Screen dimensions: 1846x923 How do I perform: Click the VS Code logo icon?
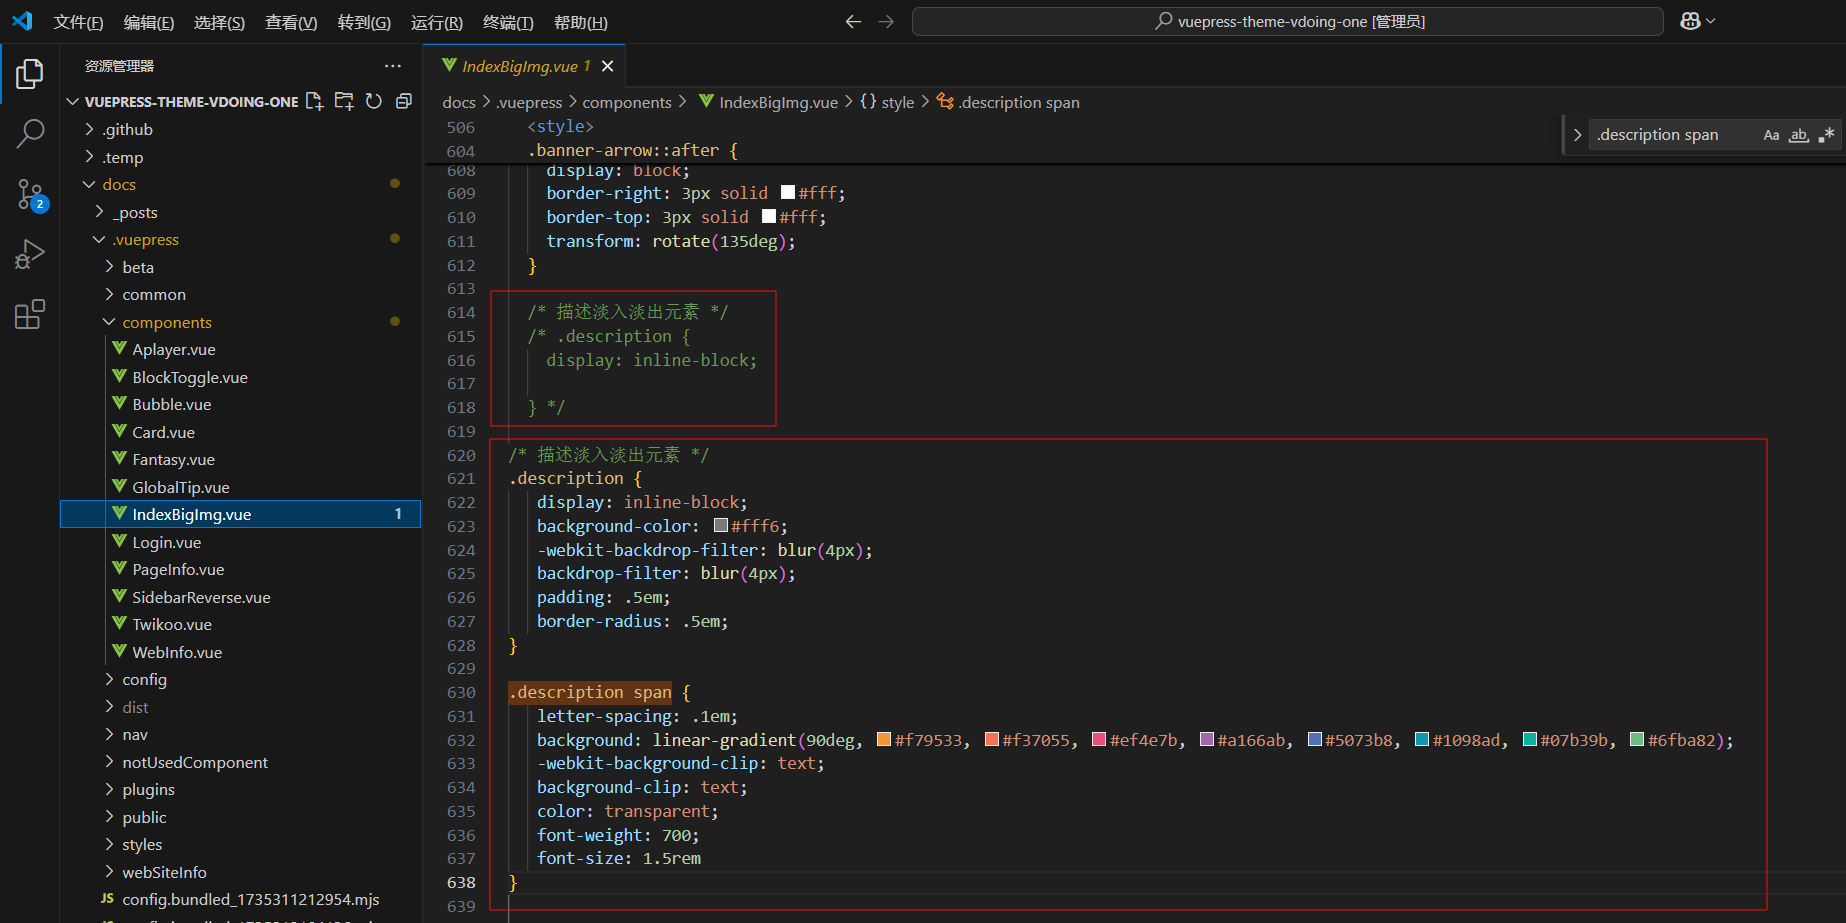22,21
